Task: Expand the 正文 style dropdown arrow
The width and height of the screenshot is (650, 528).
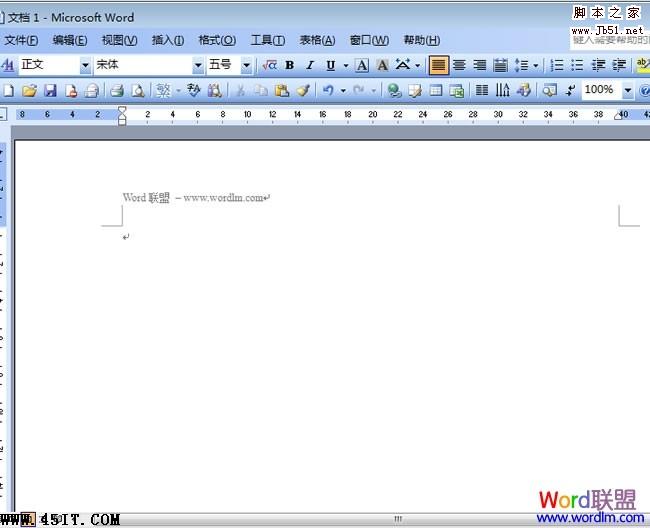Action: (85, 65)
